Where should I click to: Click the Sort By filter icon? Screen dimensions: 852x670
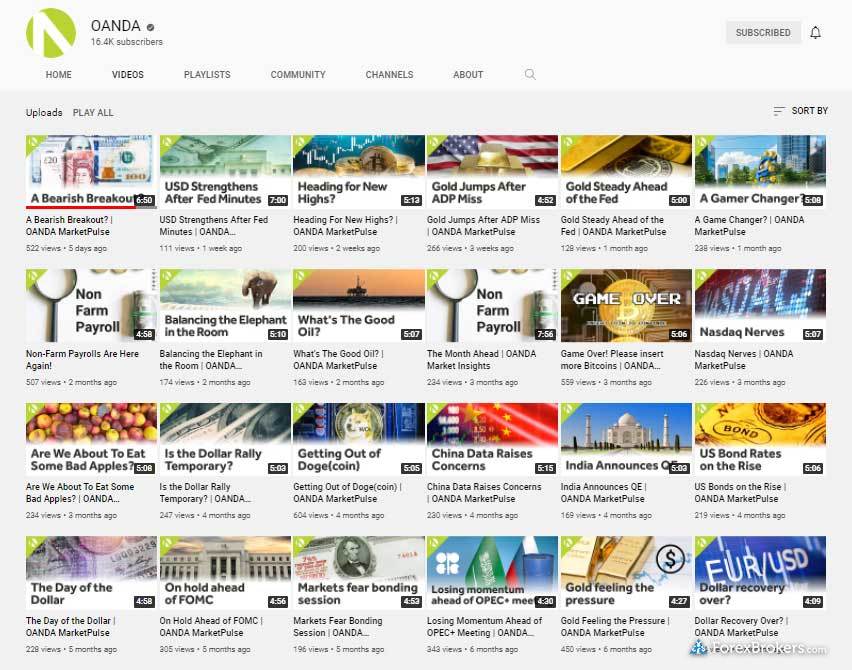[779, 111]
